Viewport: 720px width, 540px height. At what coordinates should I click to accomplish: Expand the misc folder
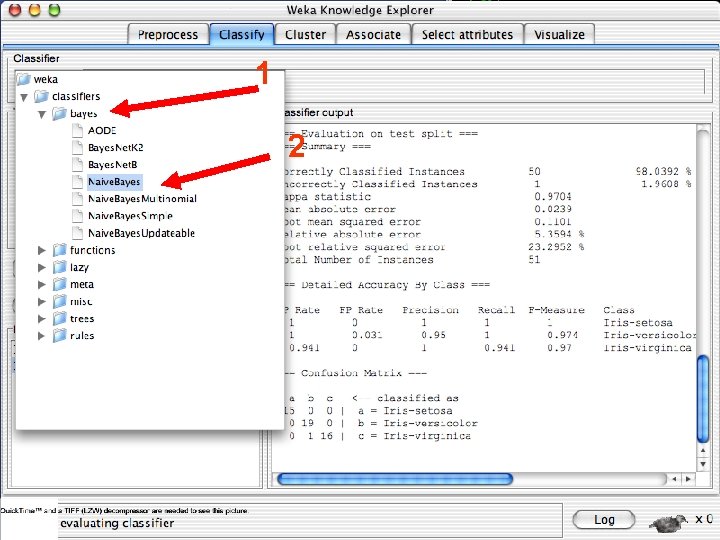click(42, 302)
